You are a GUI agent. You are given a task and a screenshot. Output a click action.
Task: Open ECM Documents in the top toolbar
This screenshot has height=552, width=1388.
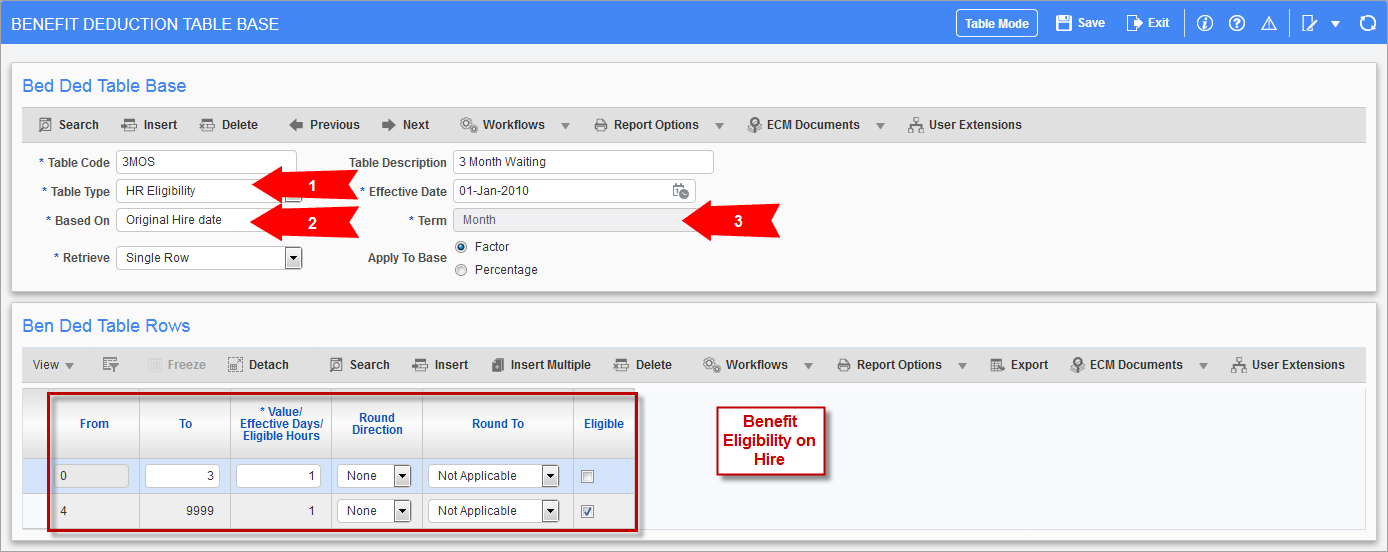(x=804, y=125)
